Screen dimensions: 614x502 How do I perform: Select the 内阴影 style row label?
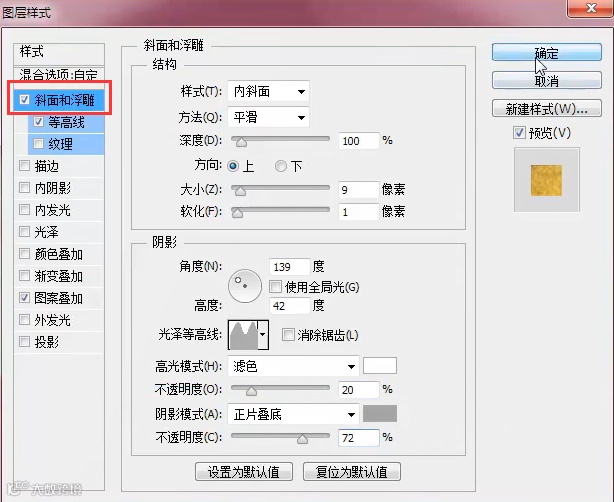coord(52,188)
